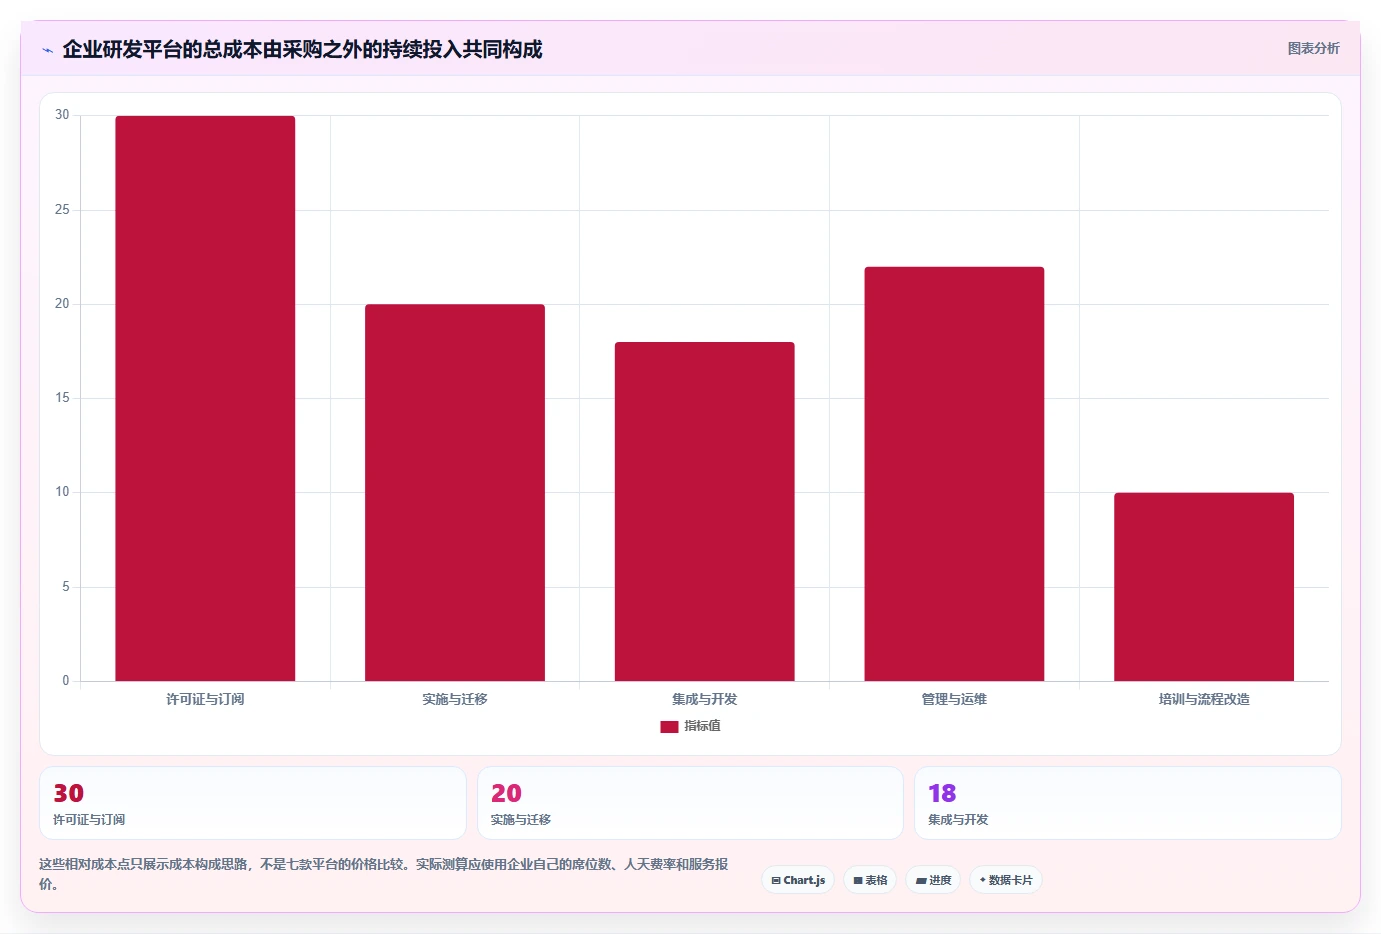
Task: Click the y-axis value 25
Action: tap(62, 210)
